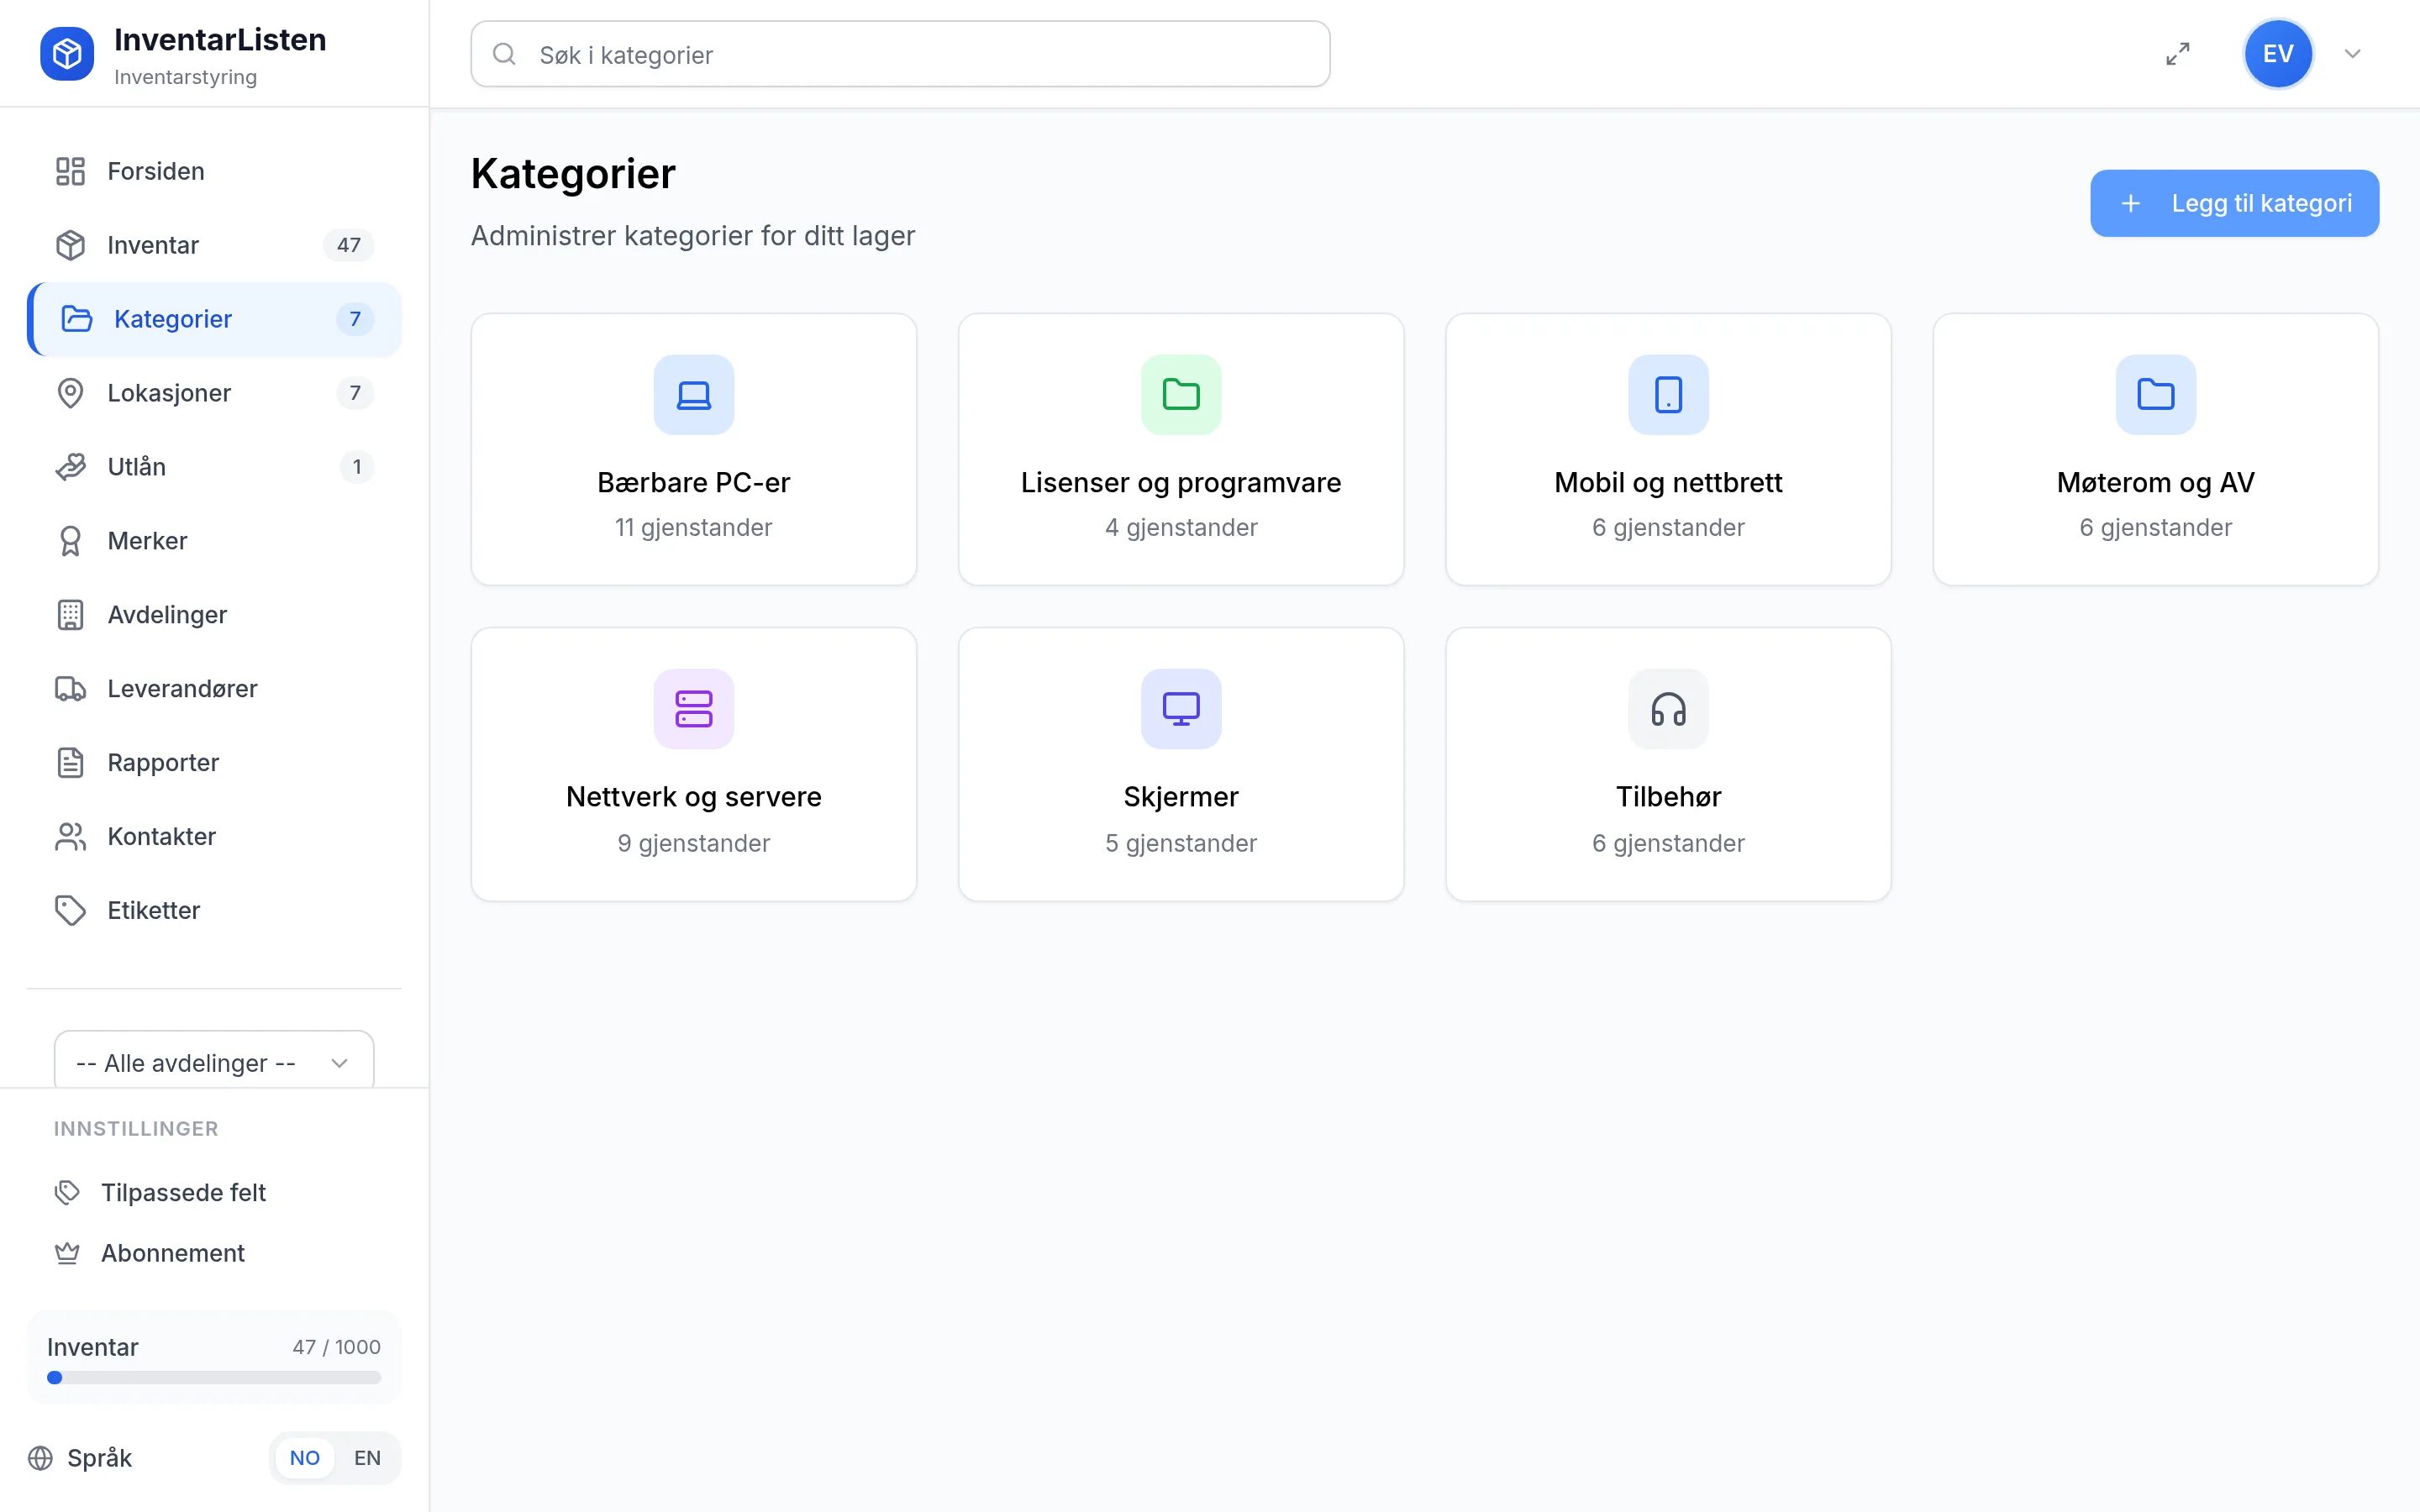Click the headphones icon on Tilbehør
Viewport: 2420px width, 1512px height.
(x=1668, y=709)
